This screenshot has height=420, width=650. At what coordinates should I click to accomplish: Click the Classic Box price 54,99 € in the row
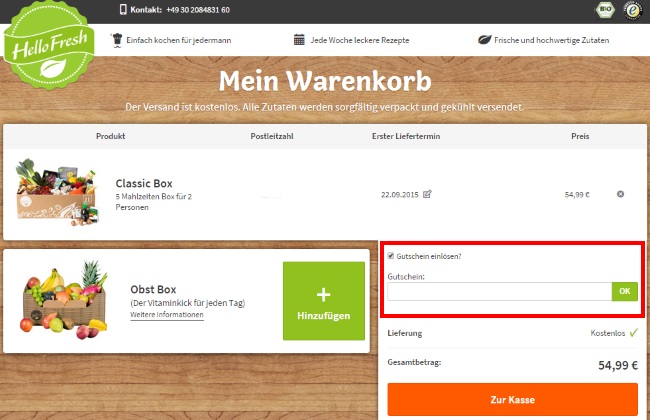(577, 194)
